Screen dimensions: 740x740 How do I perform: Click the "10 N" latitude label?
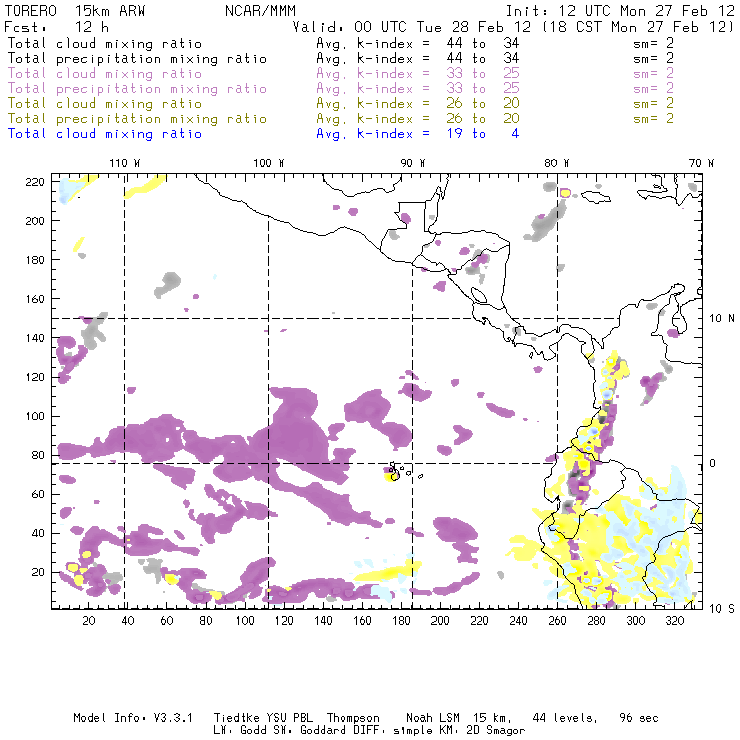722,319
